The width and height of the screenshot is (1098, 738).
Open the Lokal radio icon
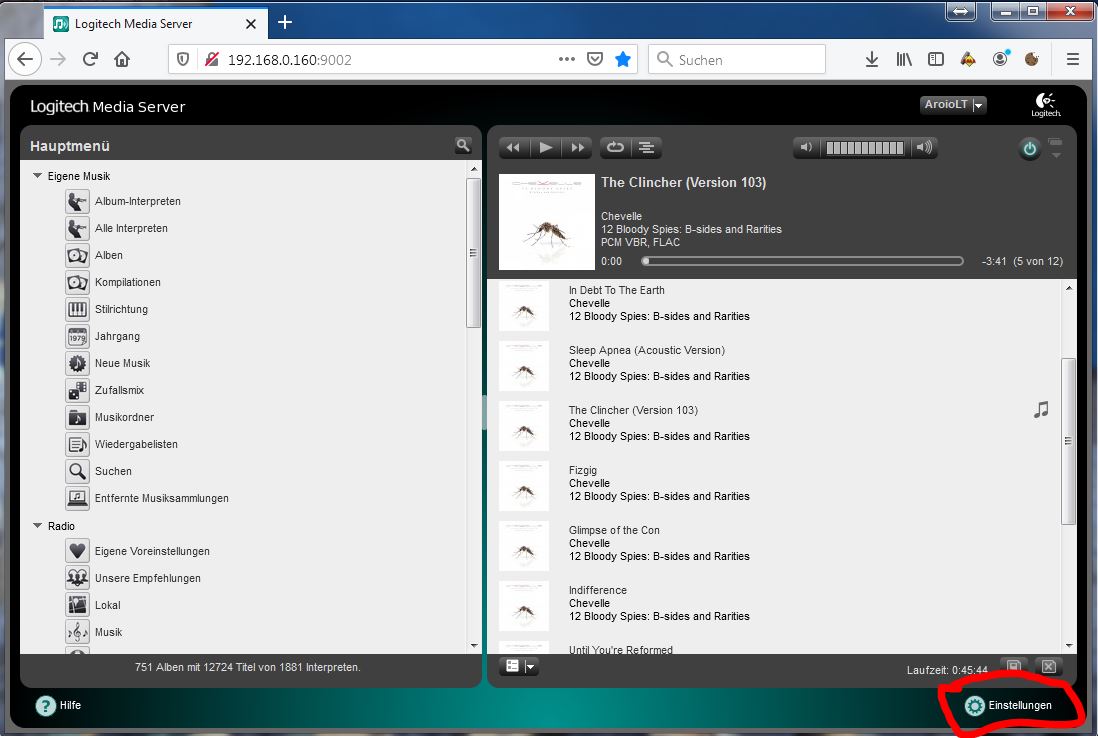pos(77,605)
